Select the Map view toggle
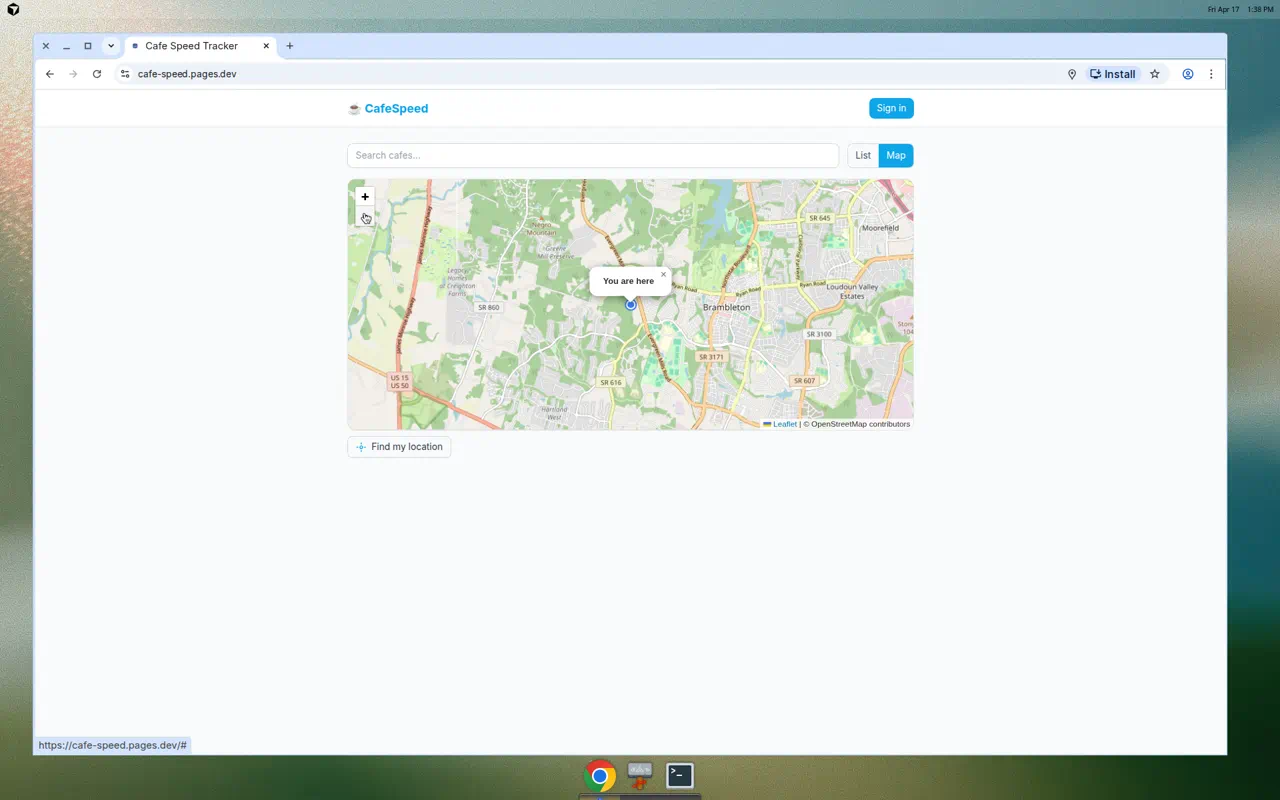This screenshot has height=800, width=1280. tap(896, 155)
